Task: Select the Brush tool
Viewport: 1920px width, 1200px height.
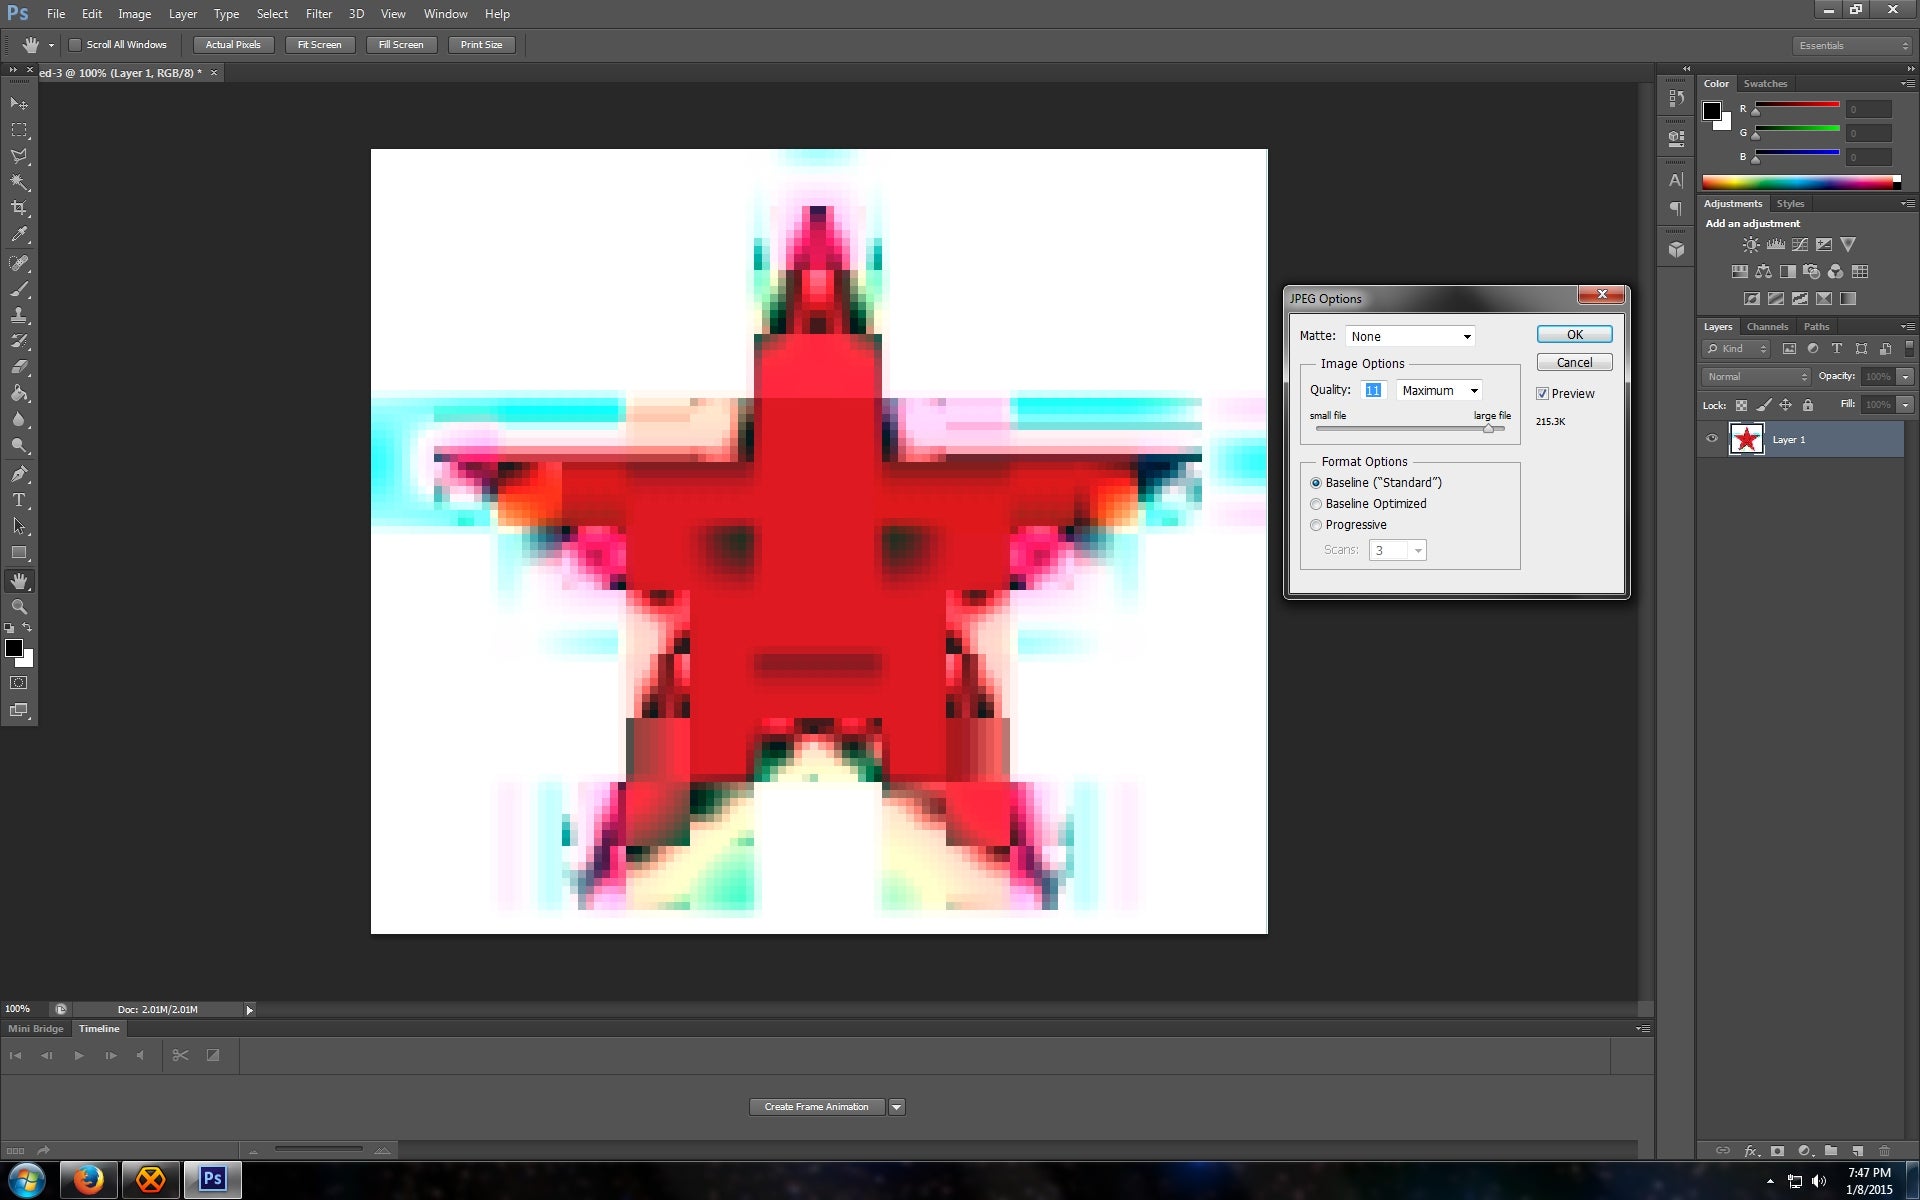Action: [19, 289]
